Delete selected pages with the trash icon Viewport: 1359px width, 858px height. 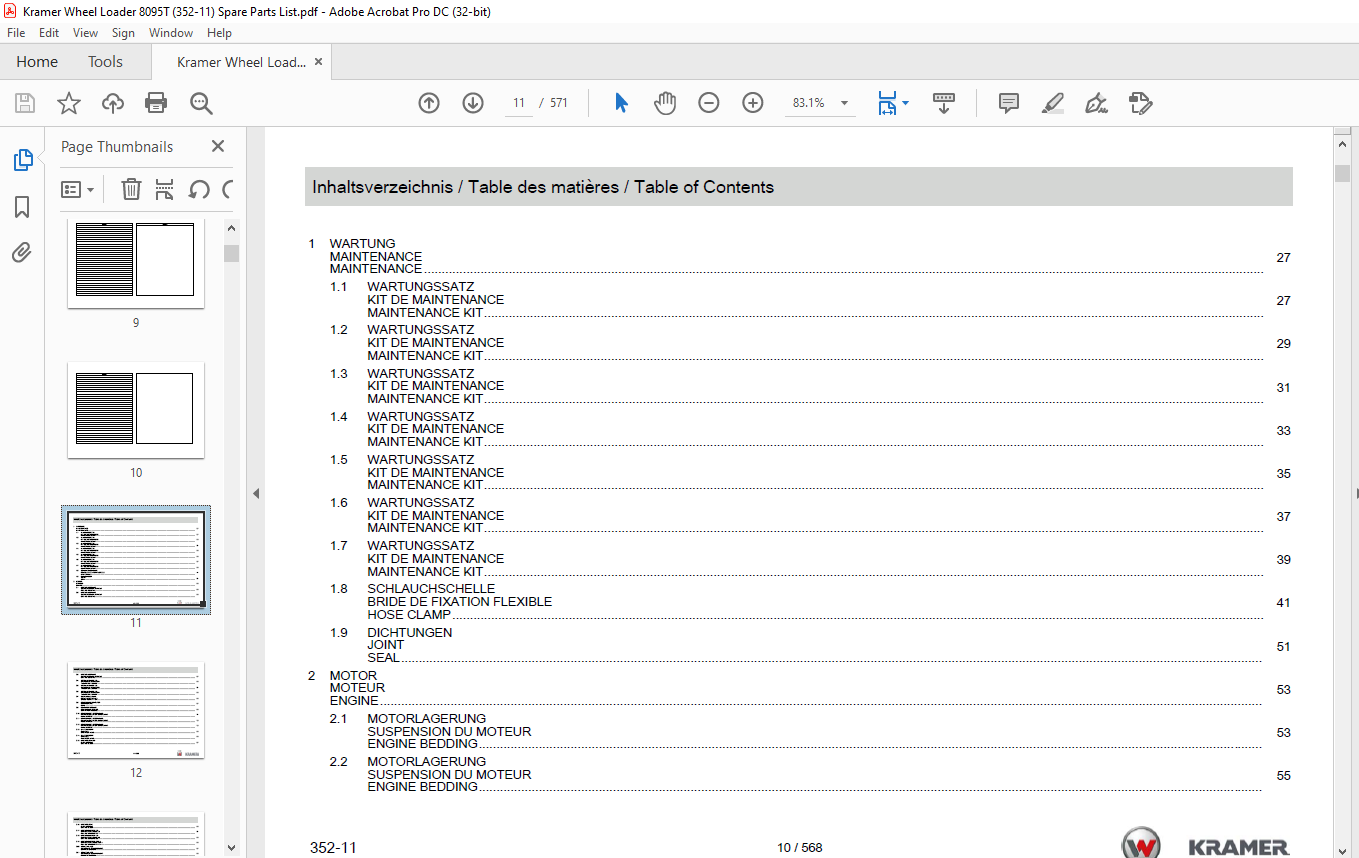click(x=131, y=189)
